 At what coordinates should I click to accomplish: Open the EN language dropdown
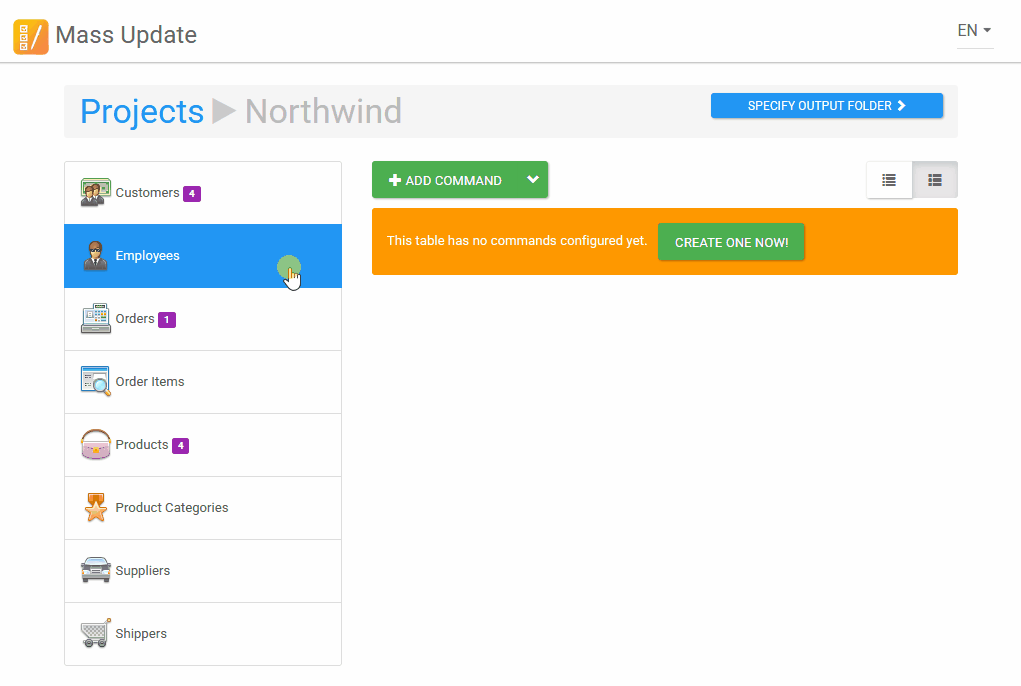(x=974, y=31)
